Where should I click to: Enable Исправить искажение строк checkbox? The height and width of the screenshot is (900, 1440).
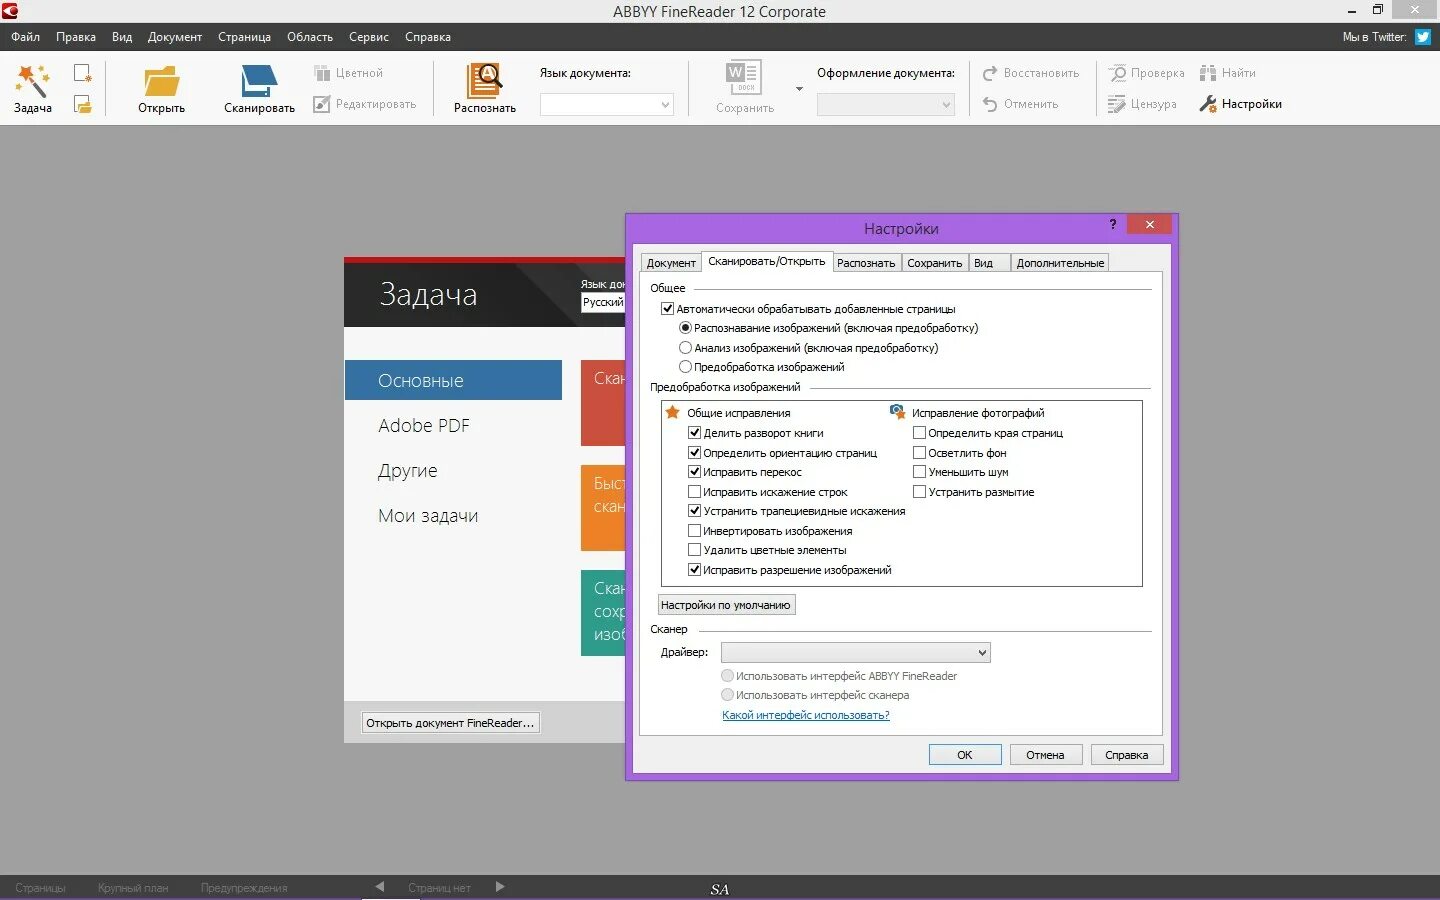point(694,492)
